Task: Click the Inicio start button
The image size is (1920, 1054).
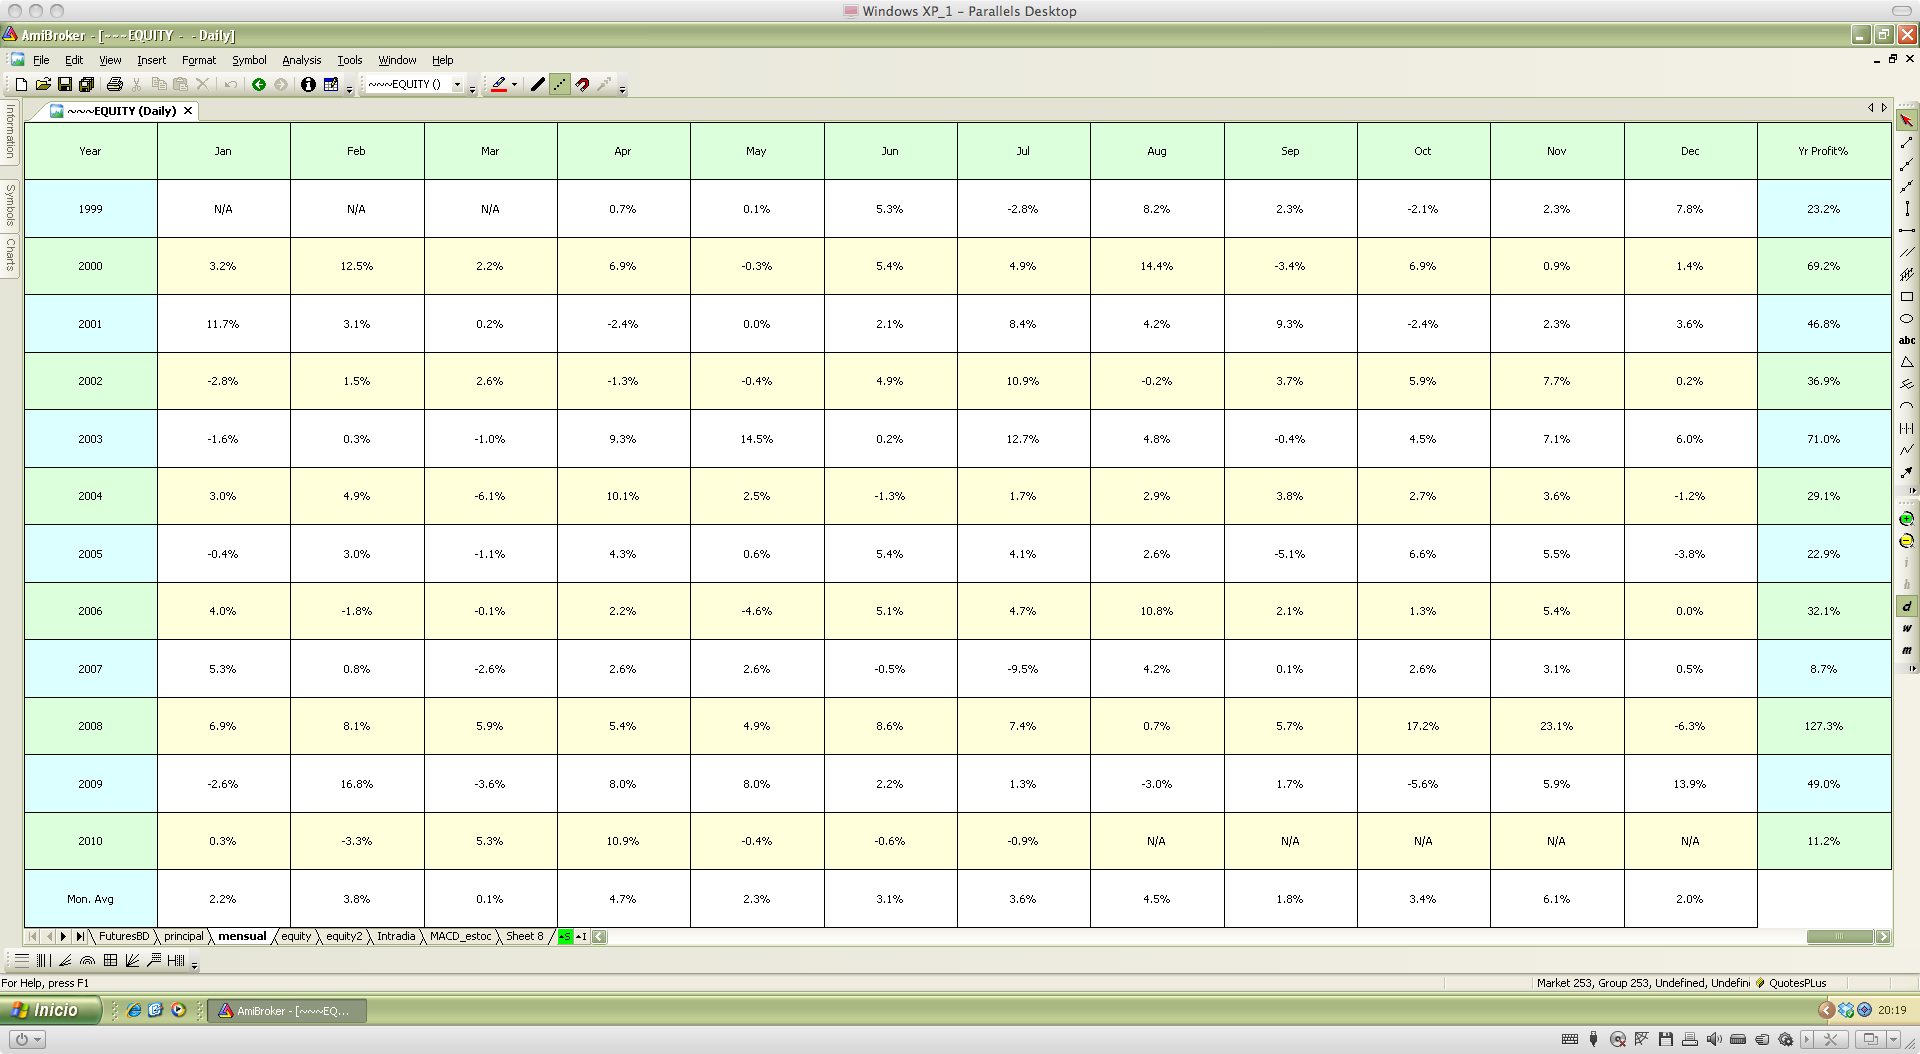Action: coord(51,1010)
